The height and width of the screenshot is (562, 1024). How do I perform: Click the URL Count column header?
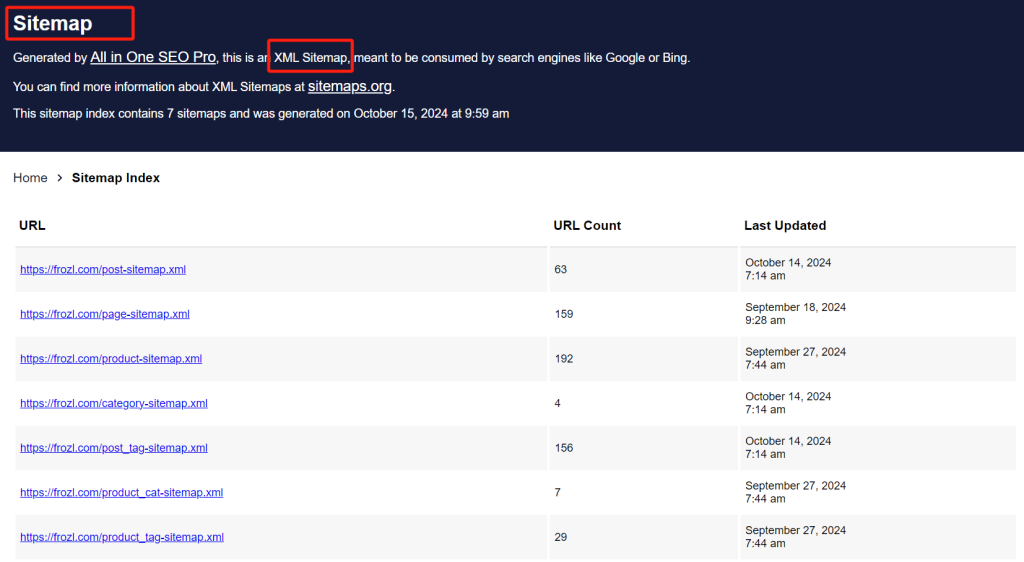pos(587,226)
